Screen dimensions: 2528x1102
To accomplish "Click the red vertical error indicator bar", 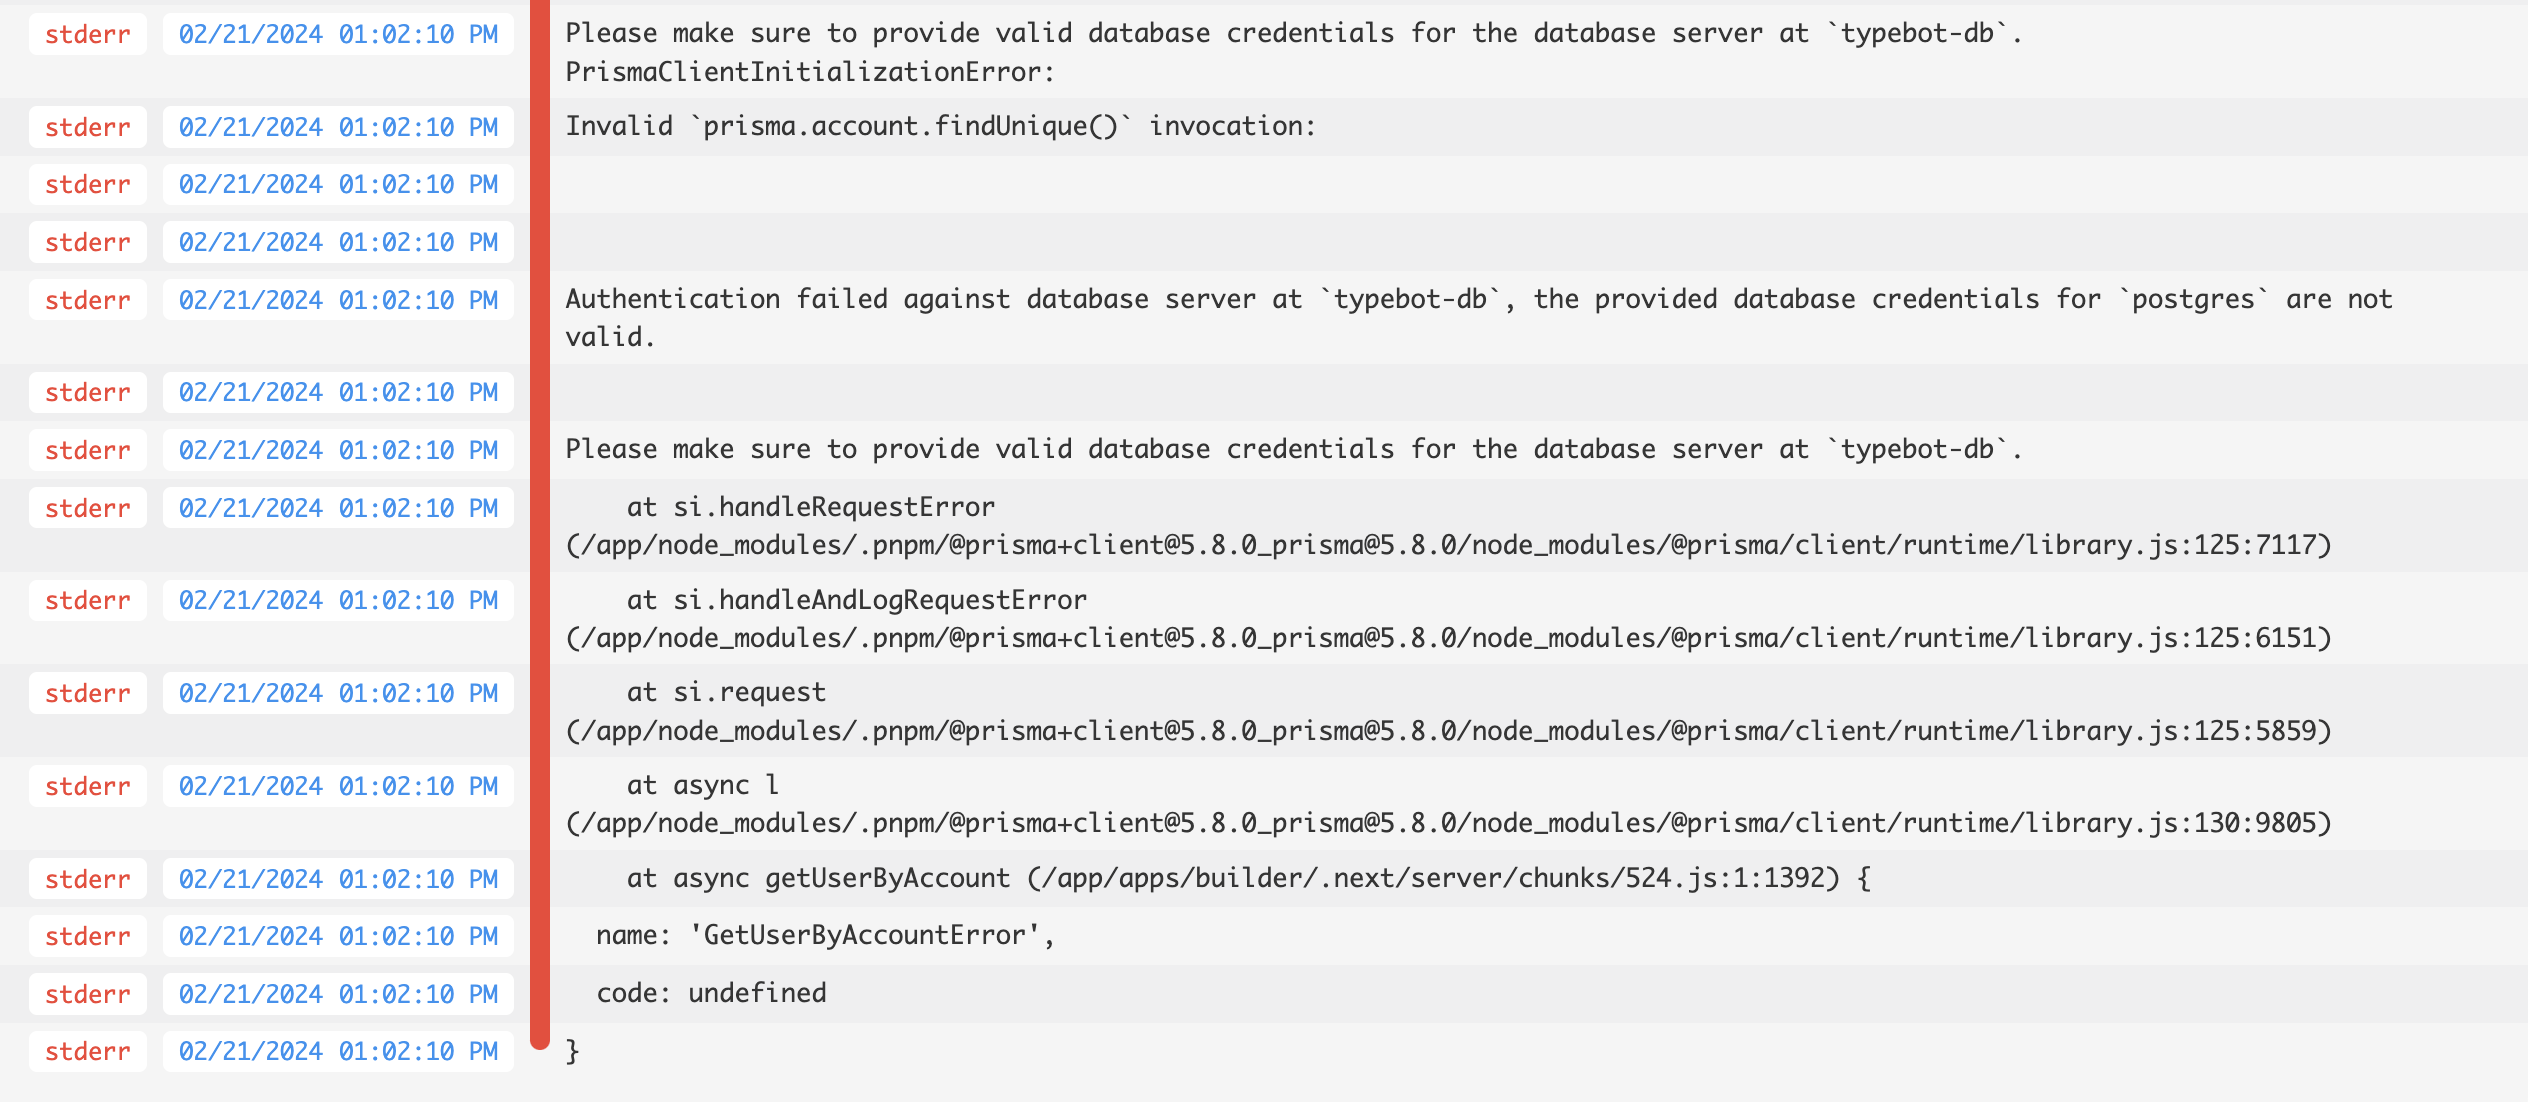I will 540,525.
